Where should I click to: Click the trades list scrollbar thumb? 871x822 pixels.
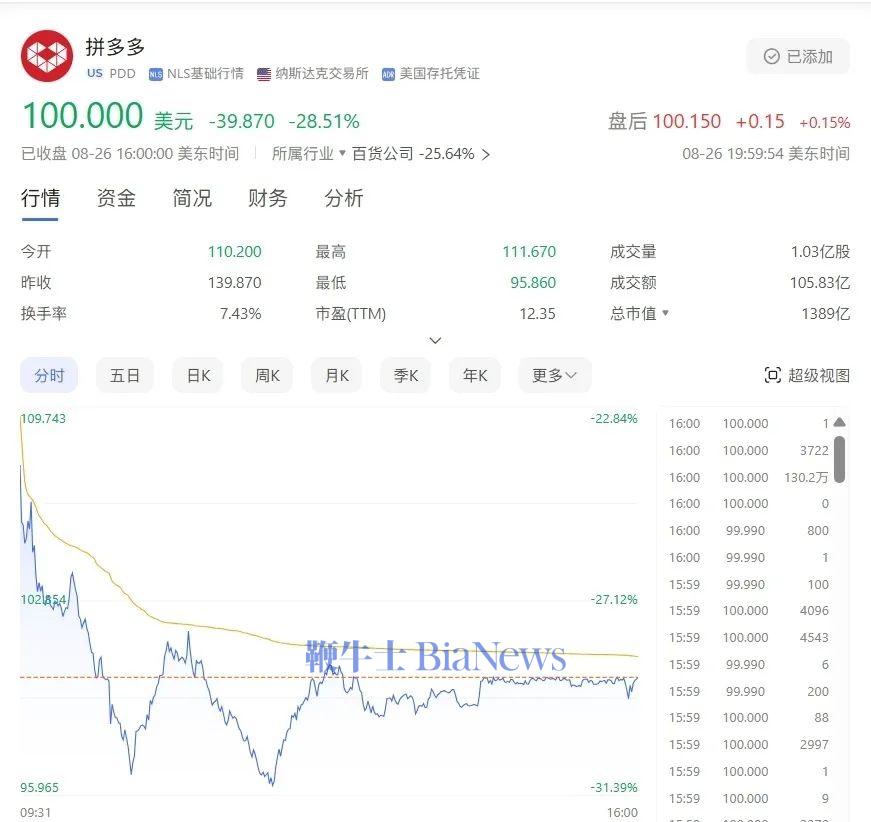pyautogui.click(x=839, y=459)
